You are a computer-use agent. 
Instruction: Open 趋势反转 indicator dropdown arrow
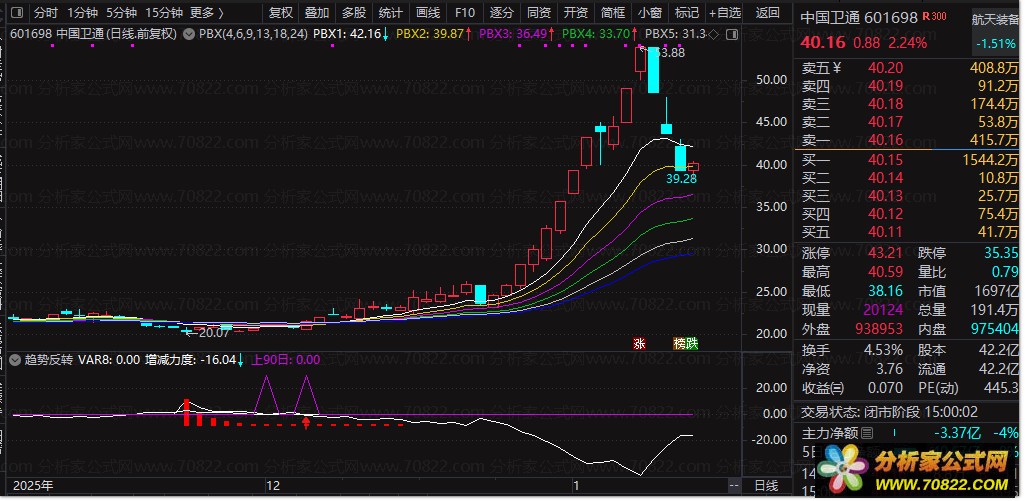14,360
